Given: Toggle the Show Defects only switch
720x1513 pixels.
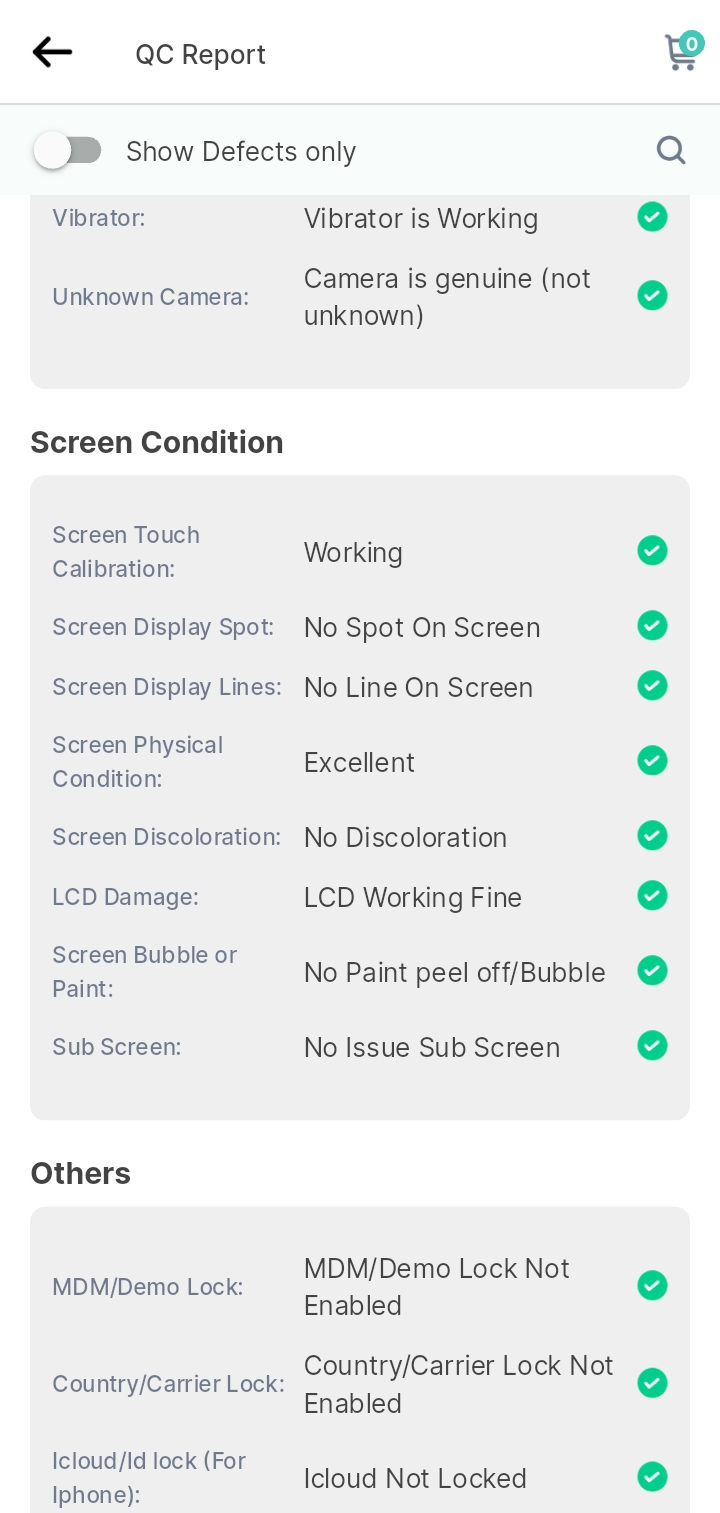Looking at the screenshot, I should pos(67,151).
